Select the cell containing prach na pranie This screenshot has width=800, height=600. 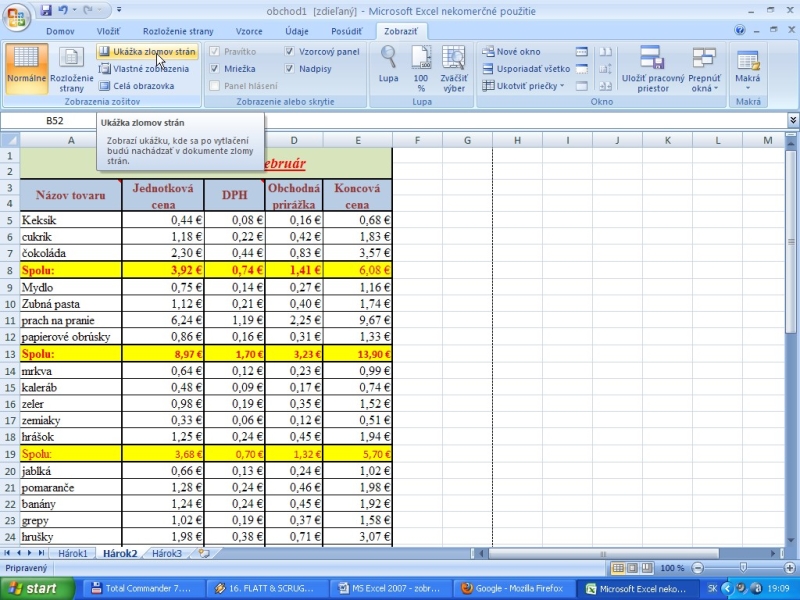click(x=71, y=320)
